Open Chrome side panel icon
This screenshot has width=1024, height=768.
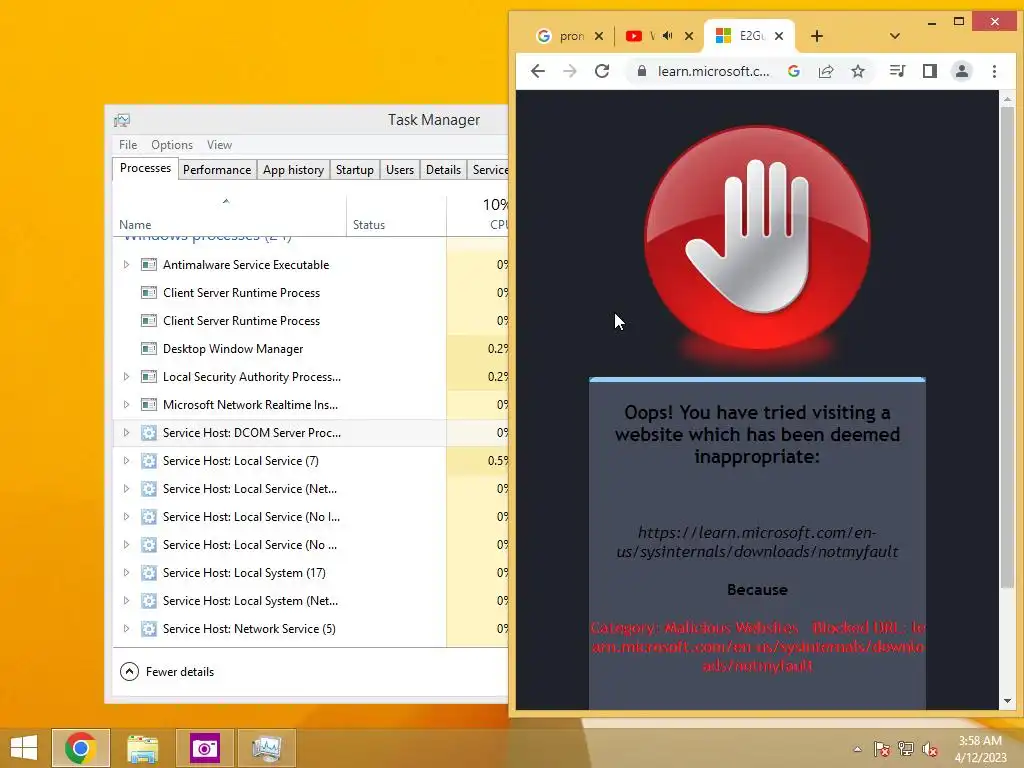point(929,71)
